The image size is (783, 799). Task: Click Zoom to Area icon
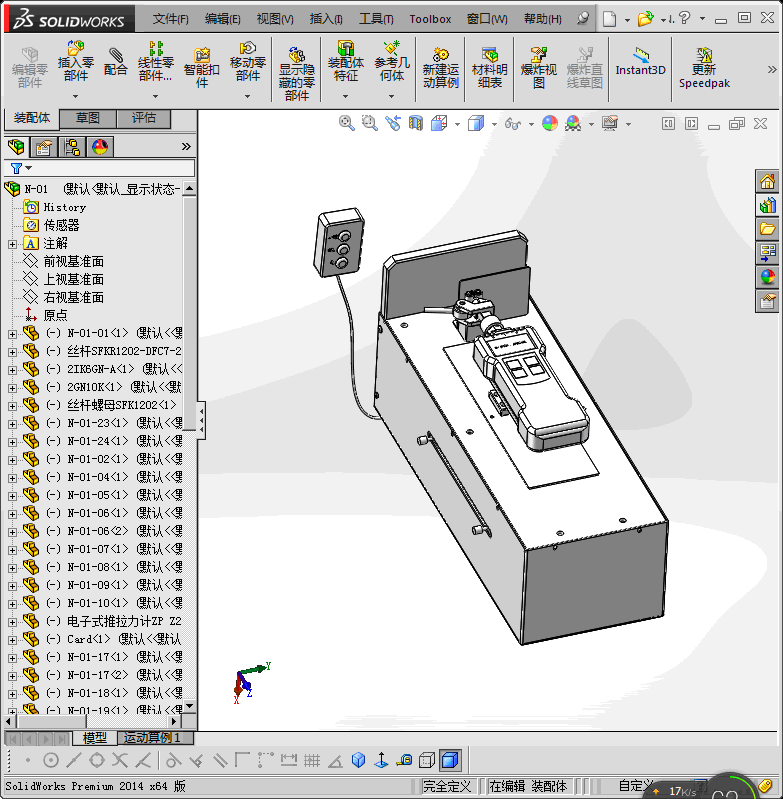[x=369, y=123]
